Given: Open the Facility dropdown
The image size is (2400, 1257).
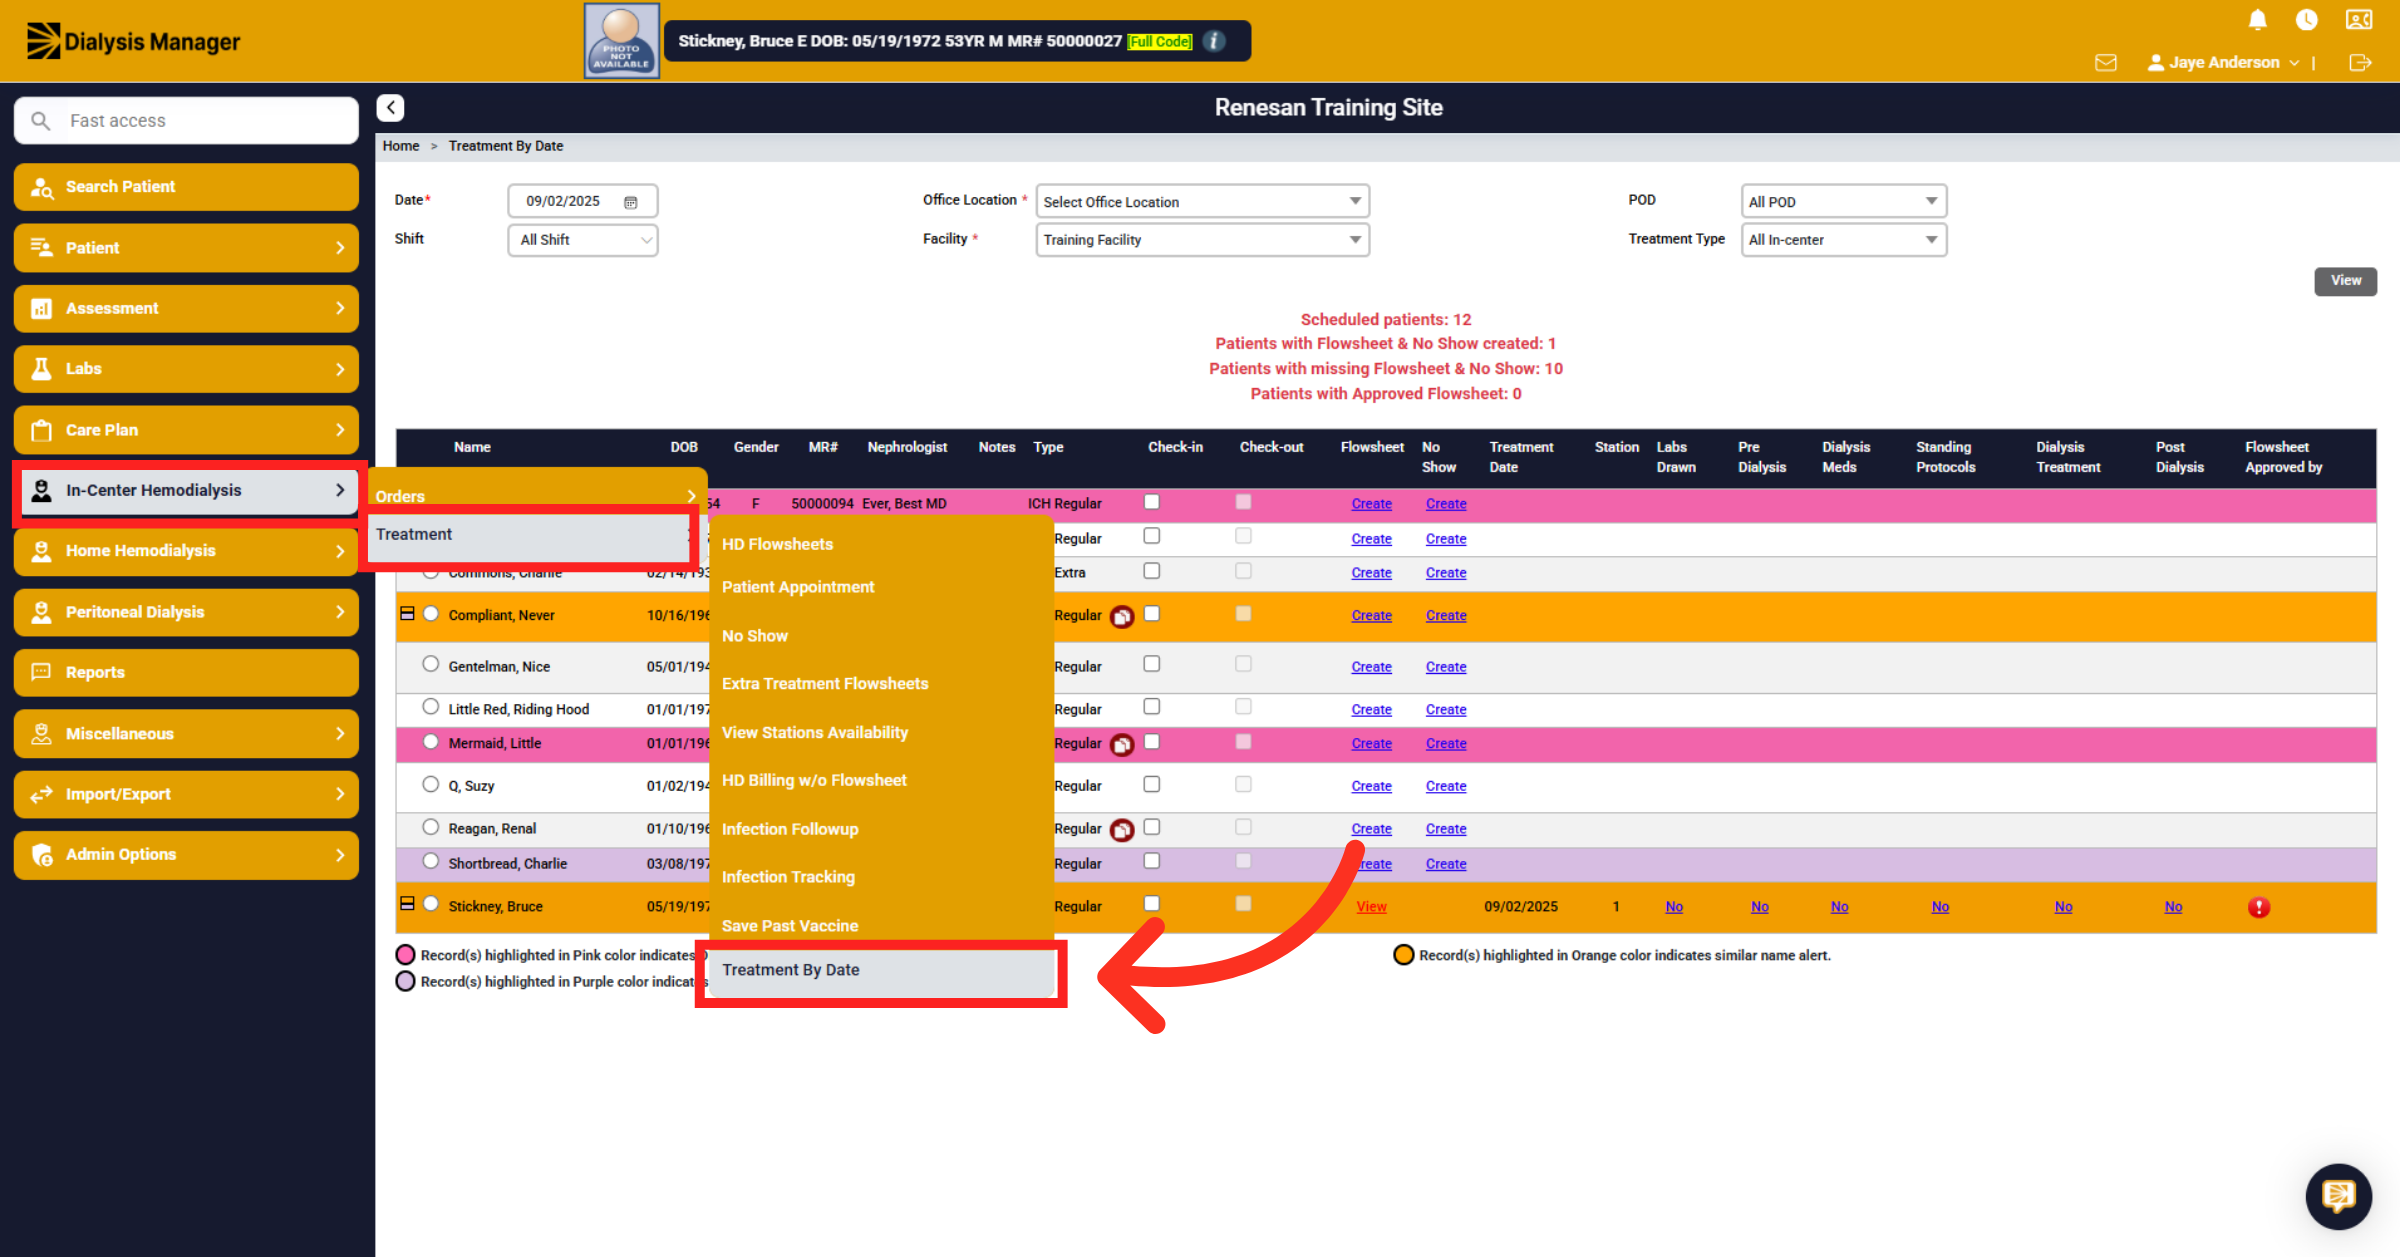Looking at the screenshot, I should 1202,240.
